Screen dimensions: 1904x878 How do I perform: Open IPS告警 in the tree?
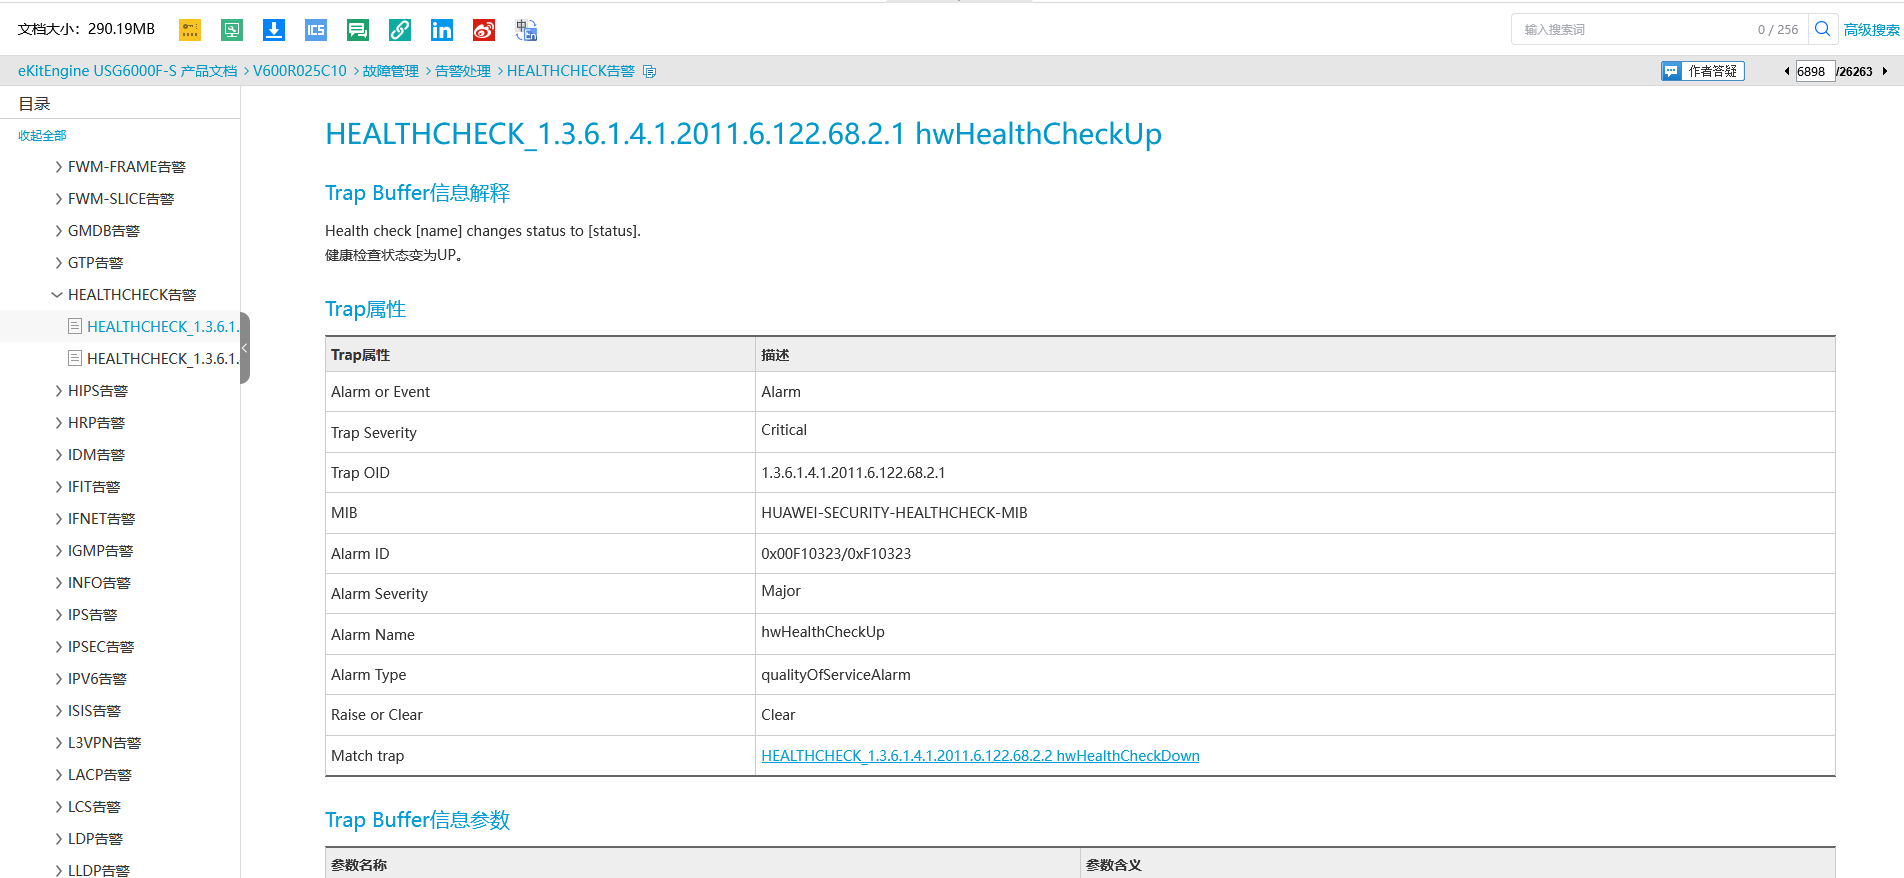(x=93, y=615)
